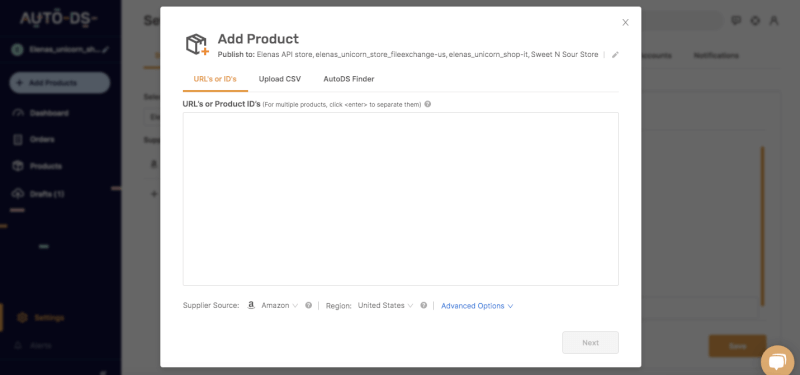
Task: Open the user profile icon in top bar
Action: [774, 21]
